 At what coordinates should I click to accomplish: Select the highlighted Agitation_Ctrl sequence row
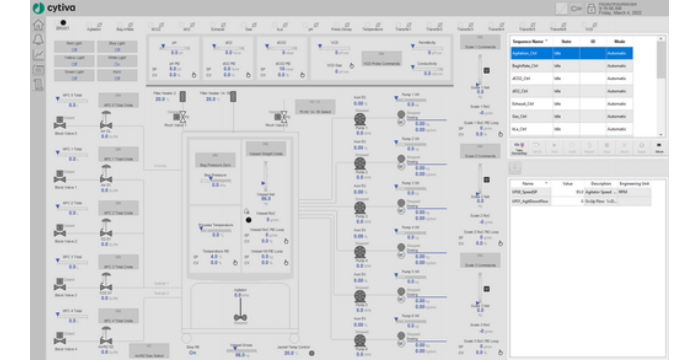(571, 54)
